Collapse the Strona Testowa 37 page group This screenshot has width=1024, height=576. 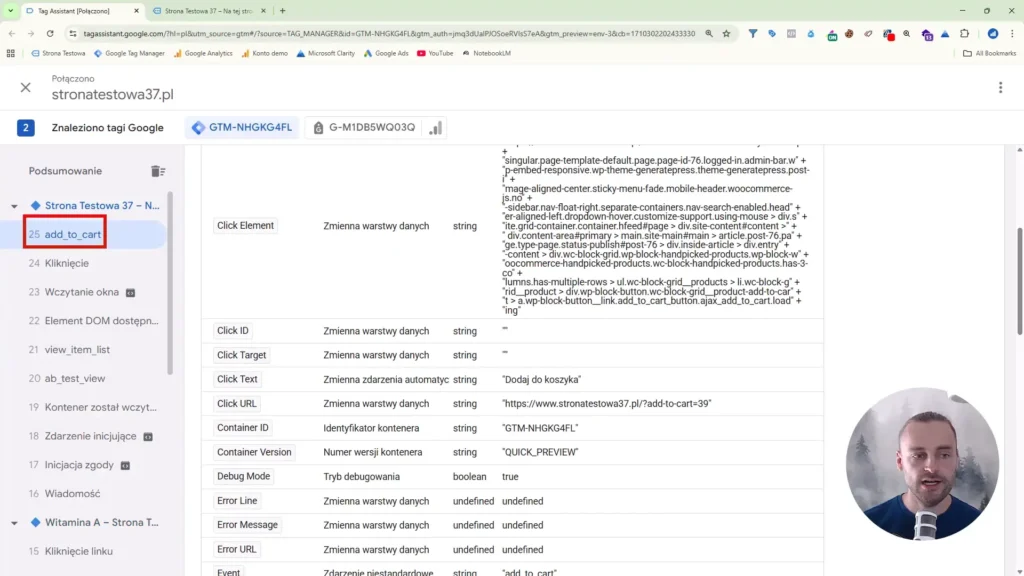pos(14,206)
